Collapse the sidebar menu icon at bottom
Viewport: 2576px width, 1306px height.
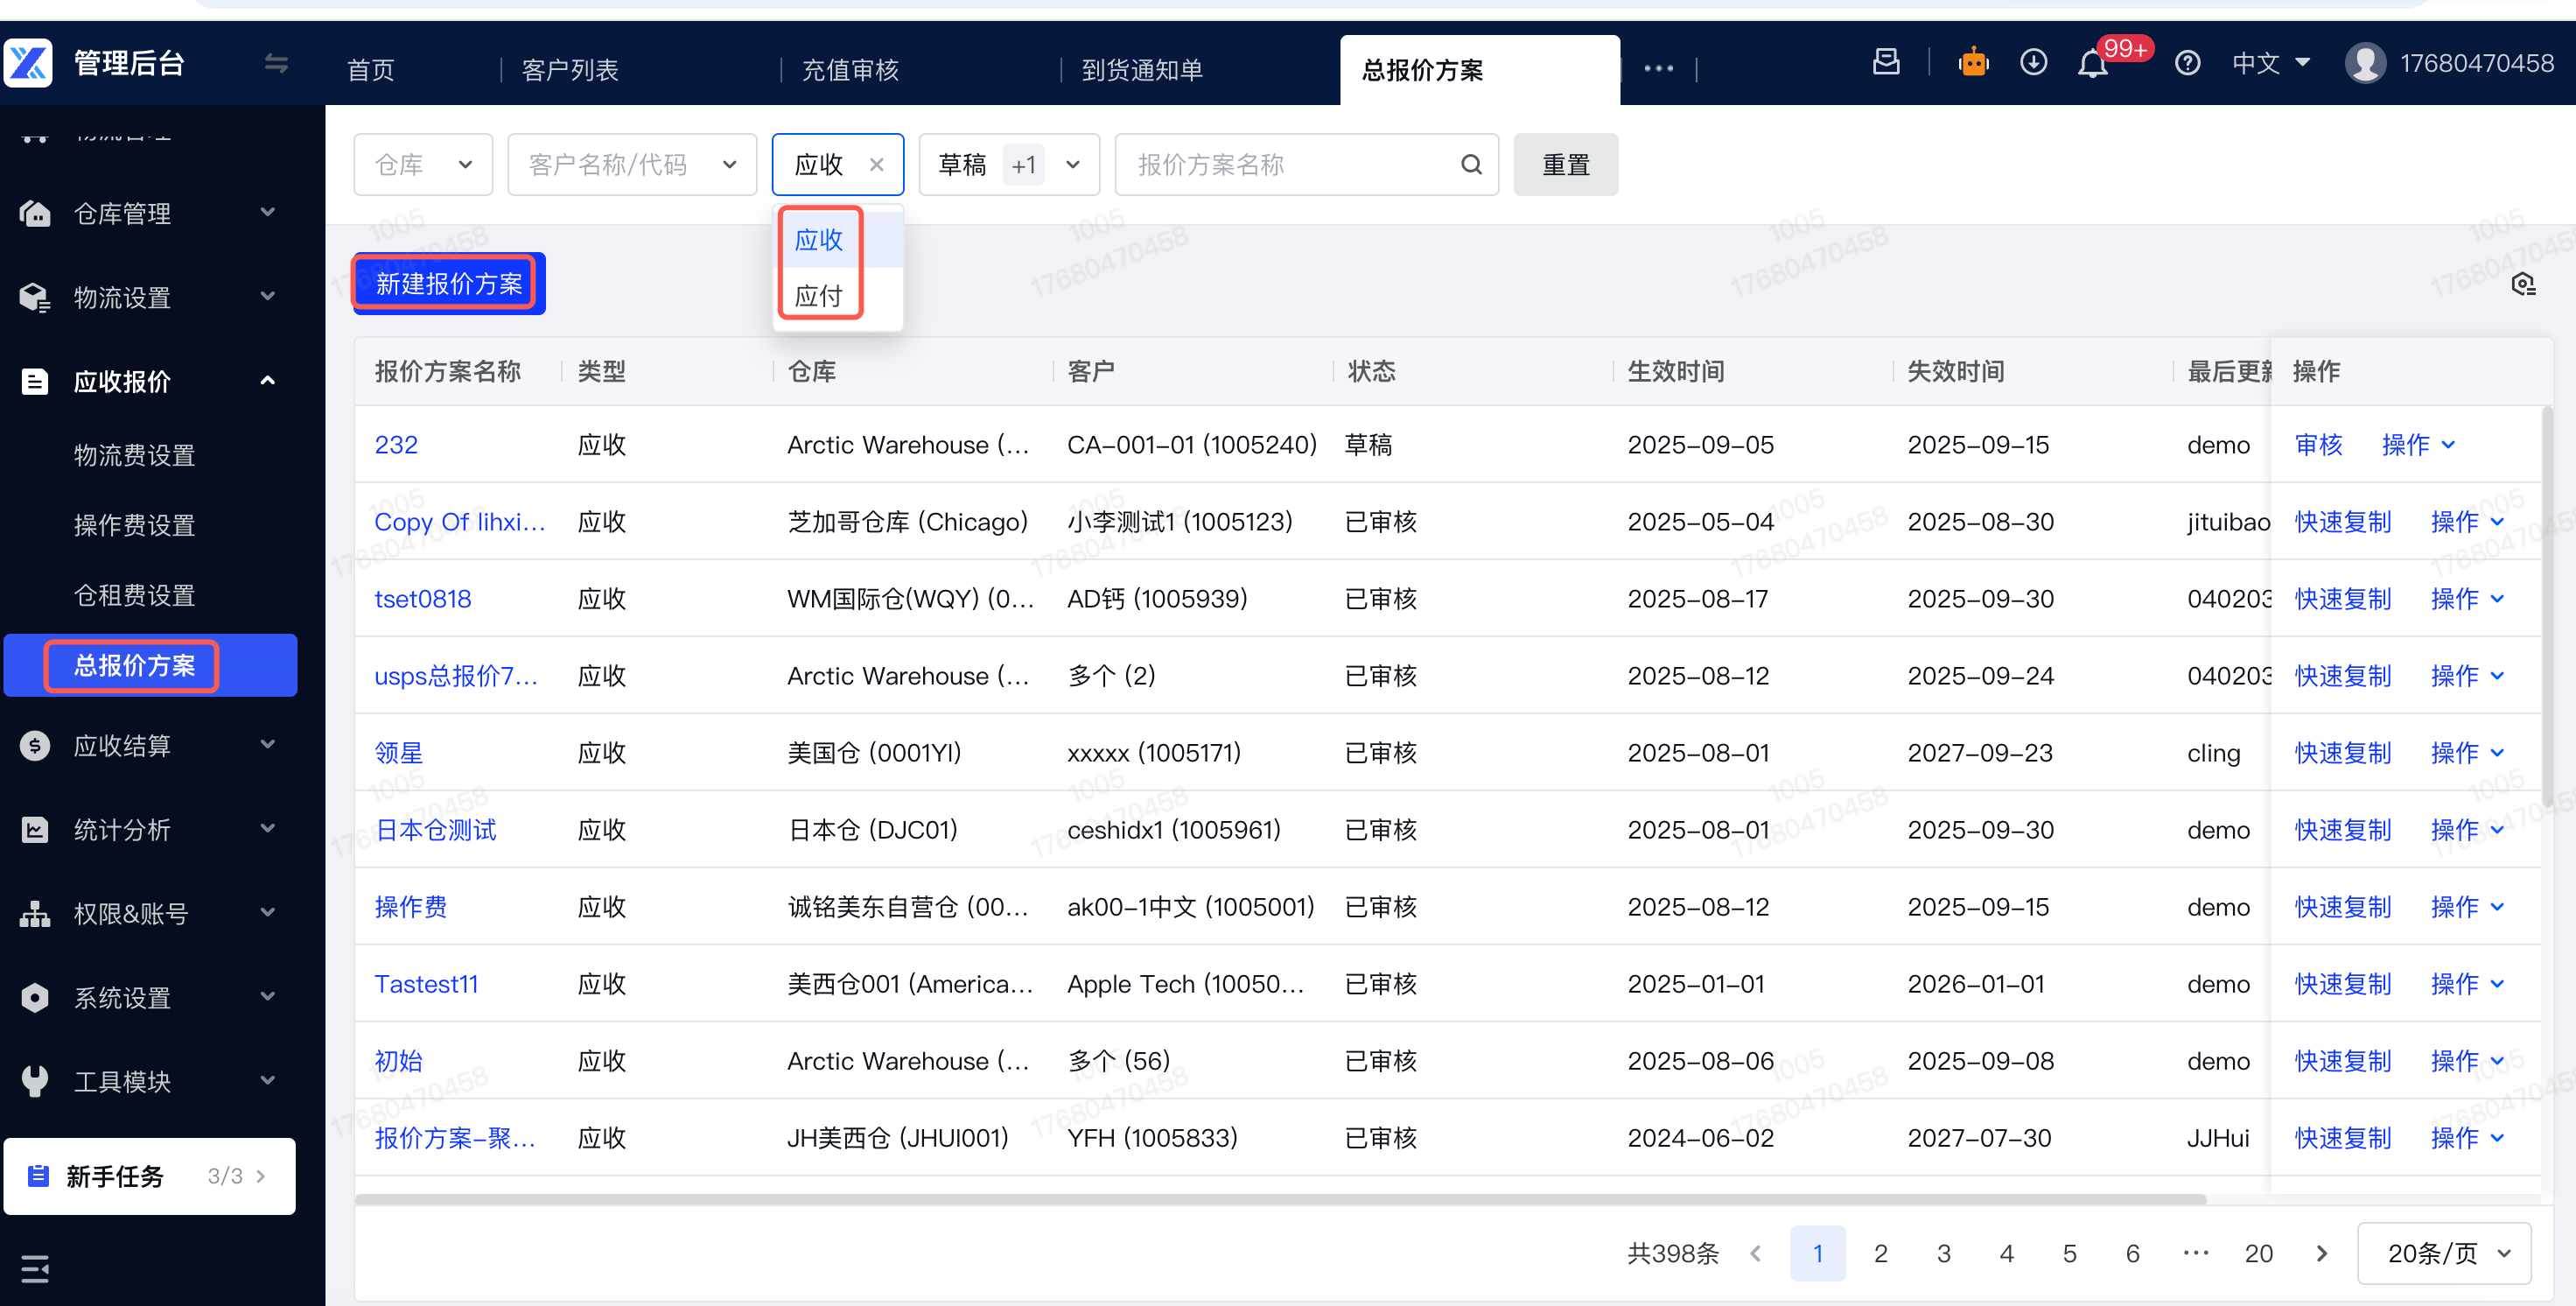tap(35, 1269)
